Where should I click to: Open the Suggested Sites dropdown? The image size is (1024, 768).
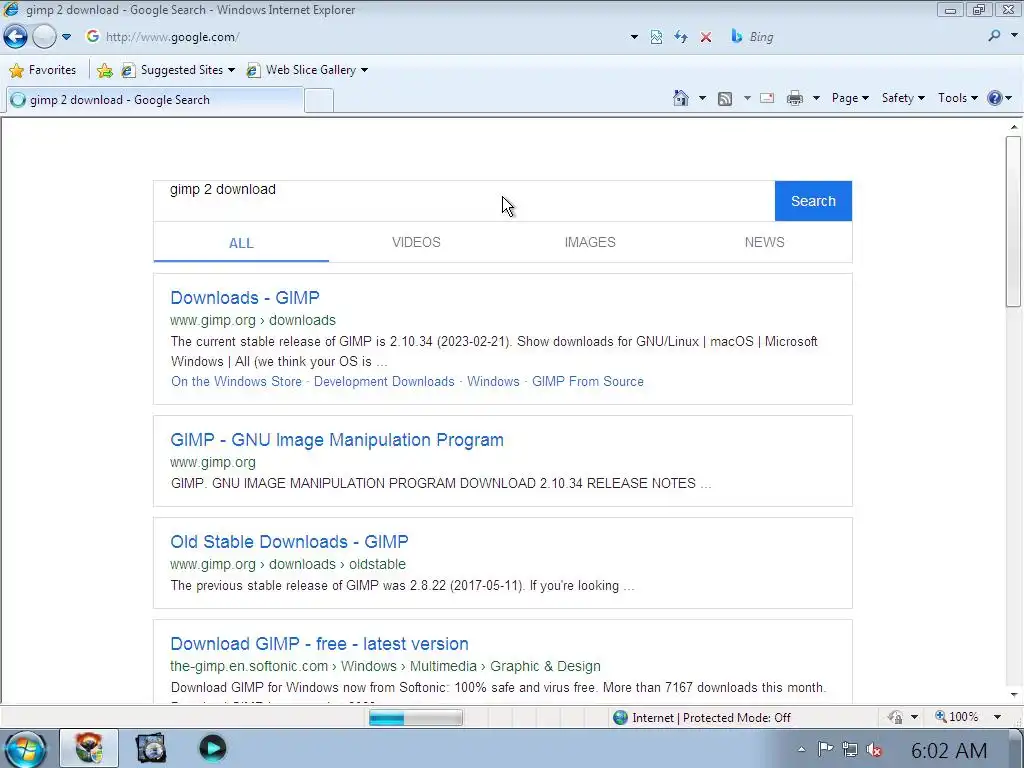click(x=178, y=70)
